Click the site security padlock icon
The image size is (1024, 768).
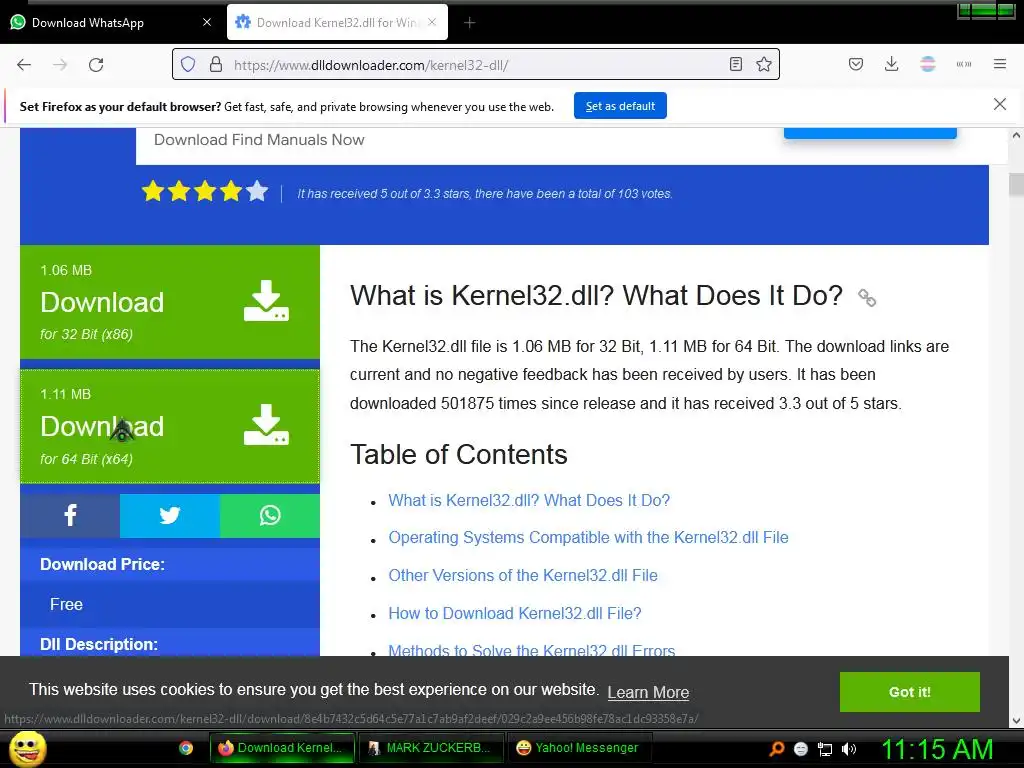pyautogui.click(x=216, y=65)
